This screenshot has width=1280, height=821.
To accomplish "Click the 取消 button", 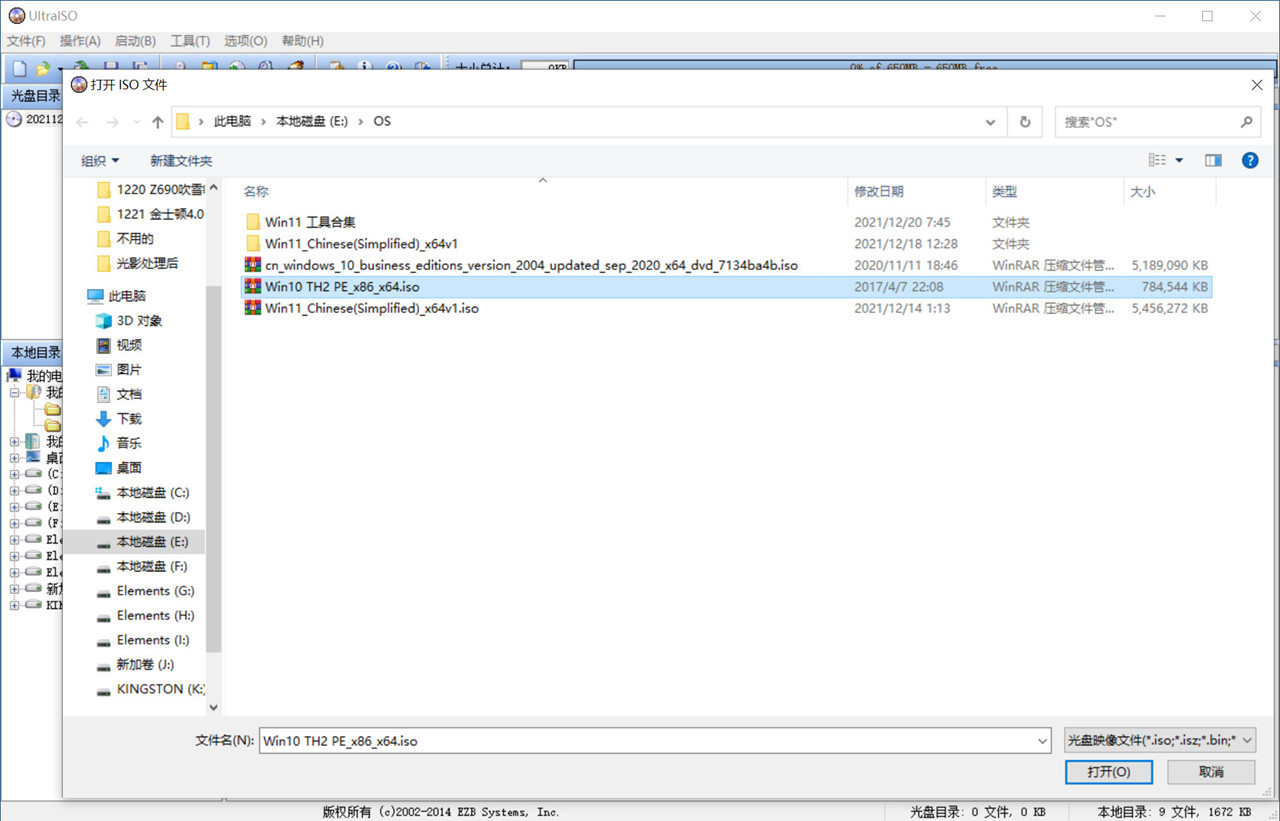I will 1211,771.
